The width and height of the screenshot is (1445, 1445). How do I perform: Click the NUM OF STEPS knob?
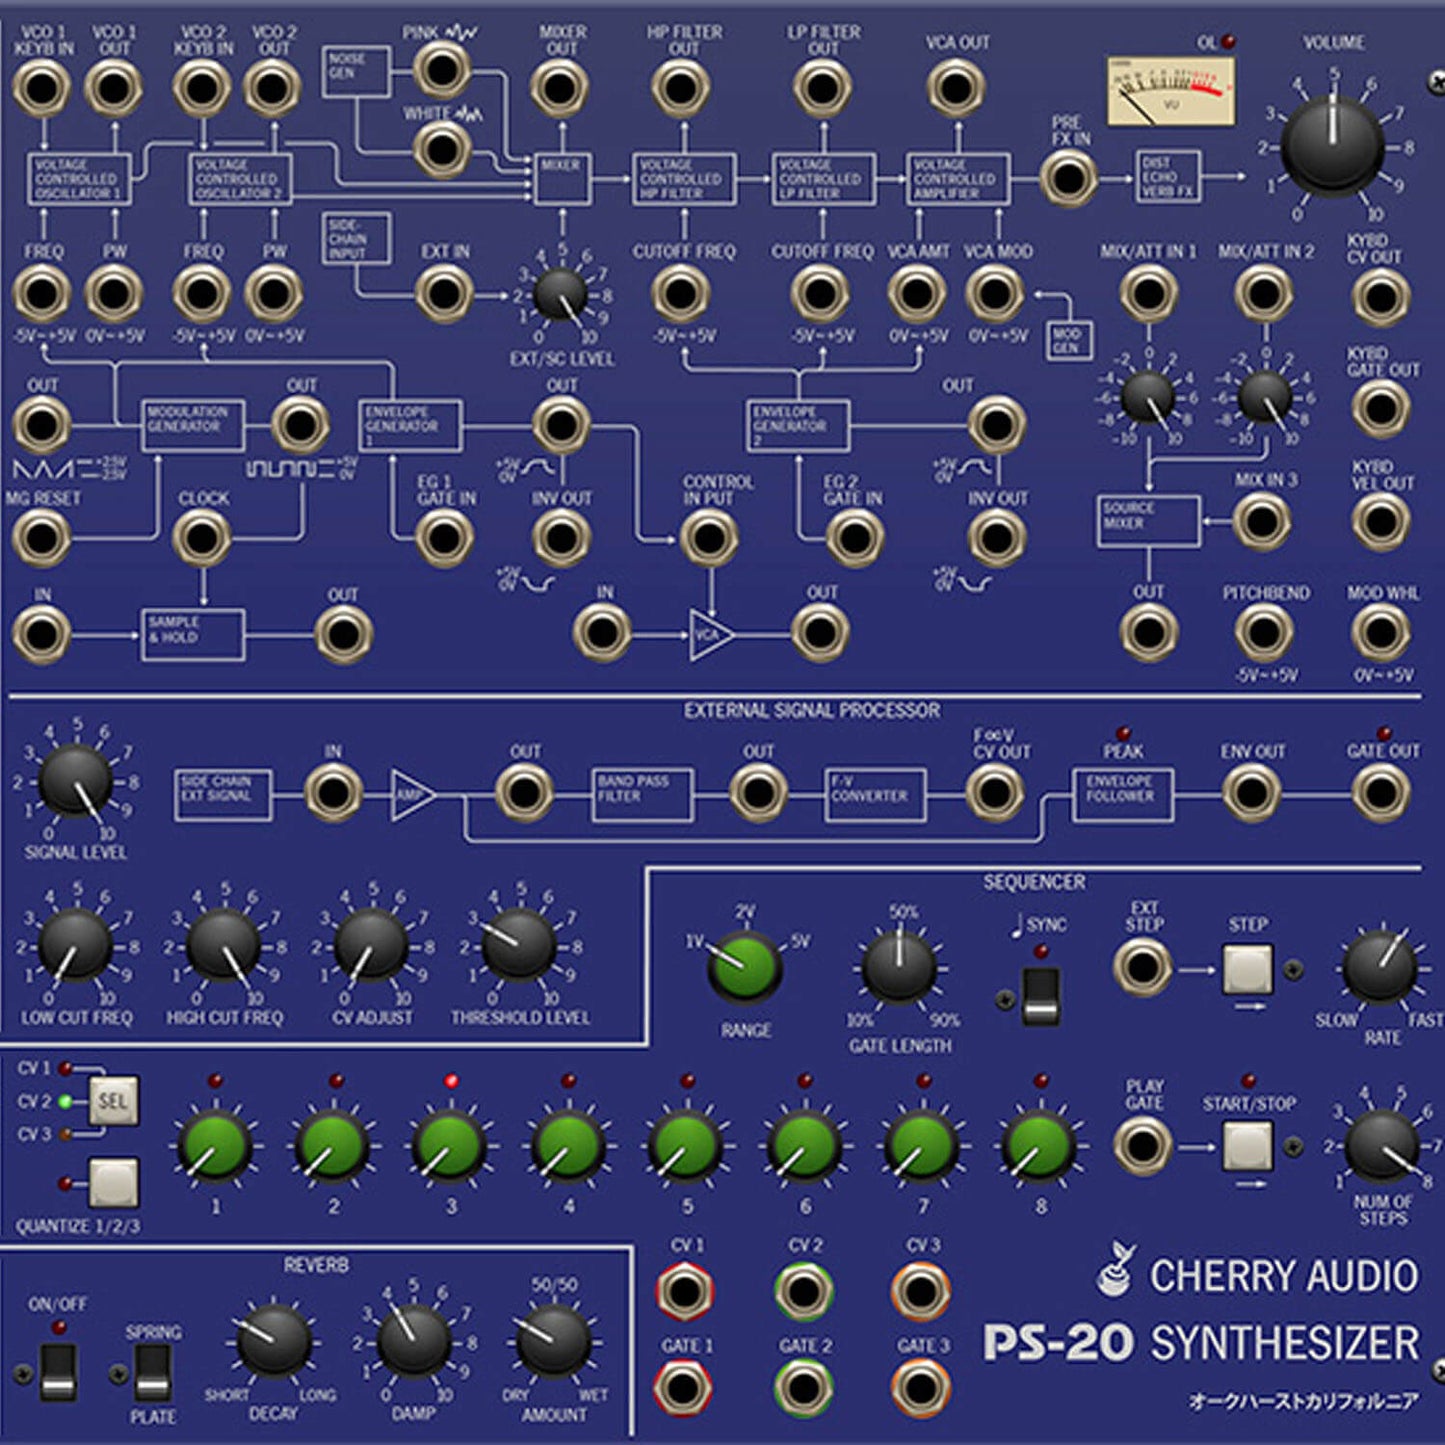coord(1383,1146)
